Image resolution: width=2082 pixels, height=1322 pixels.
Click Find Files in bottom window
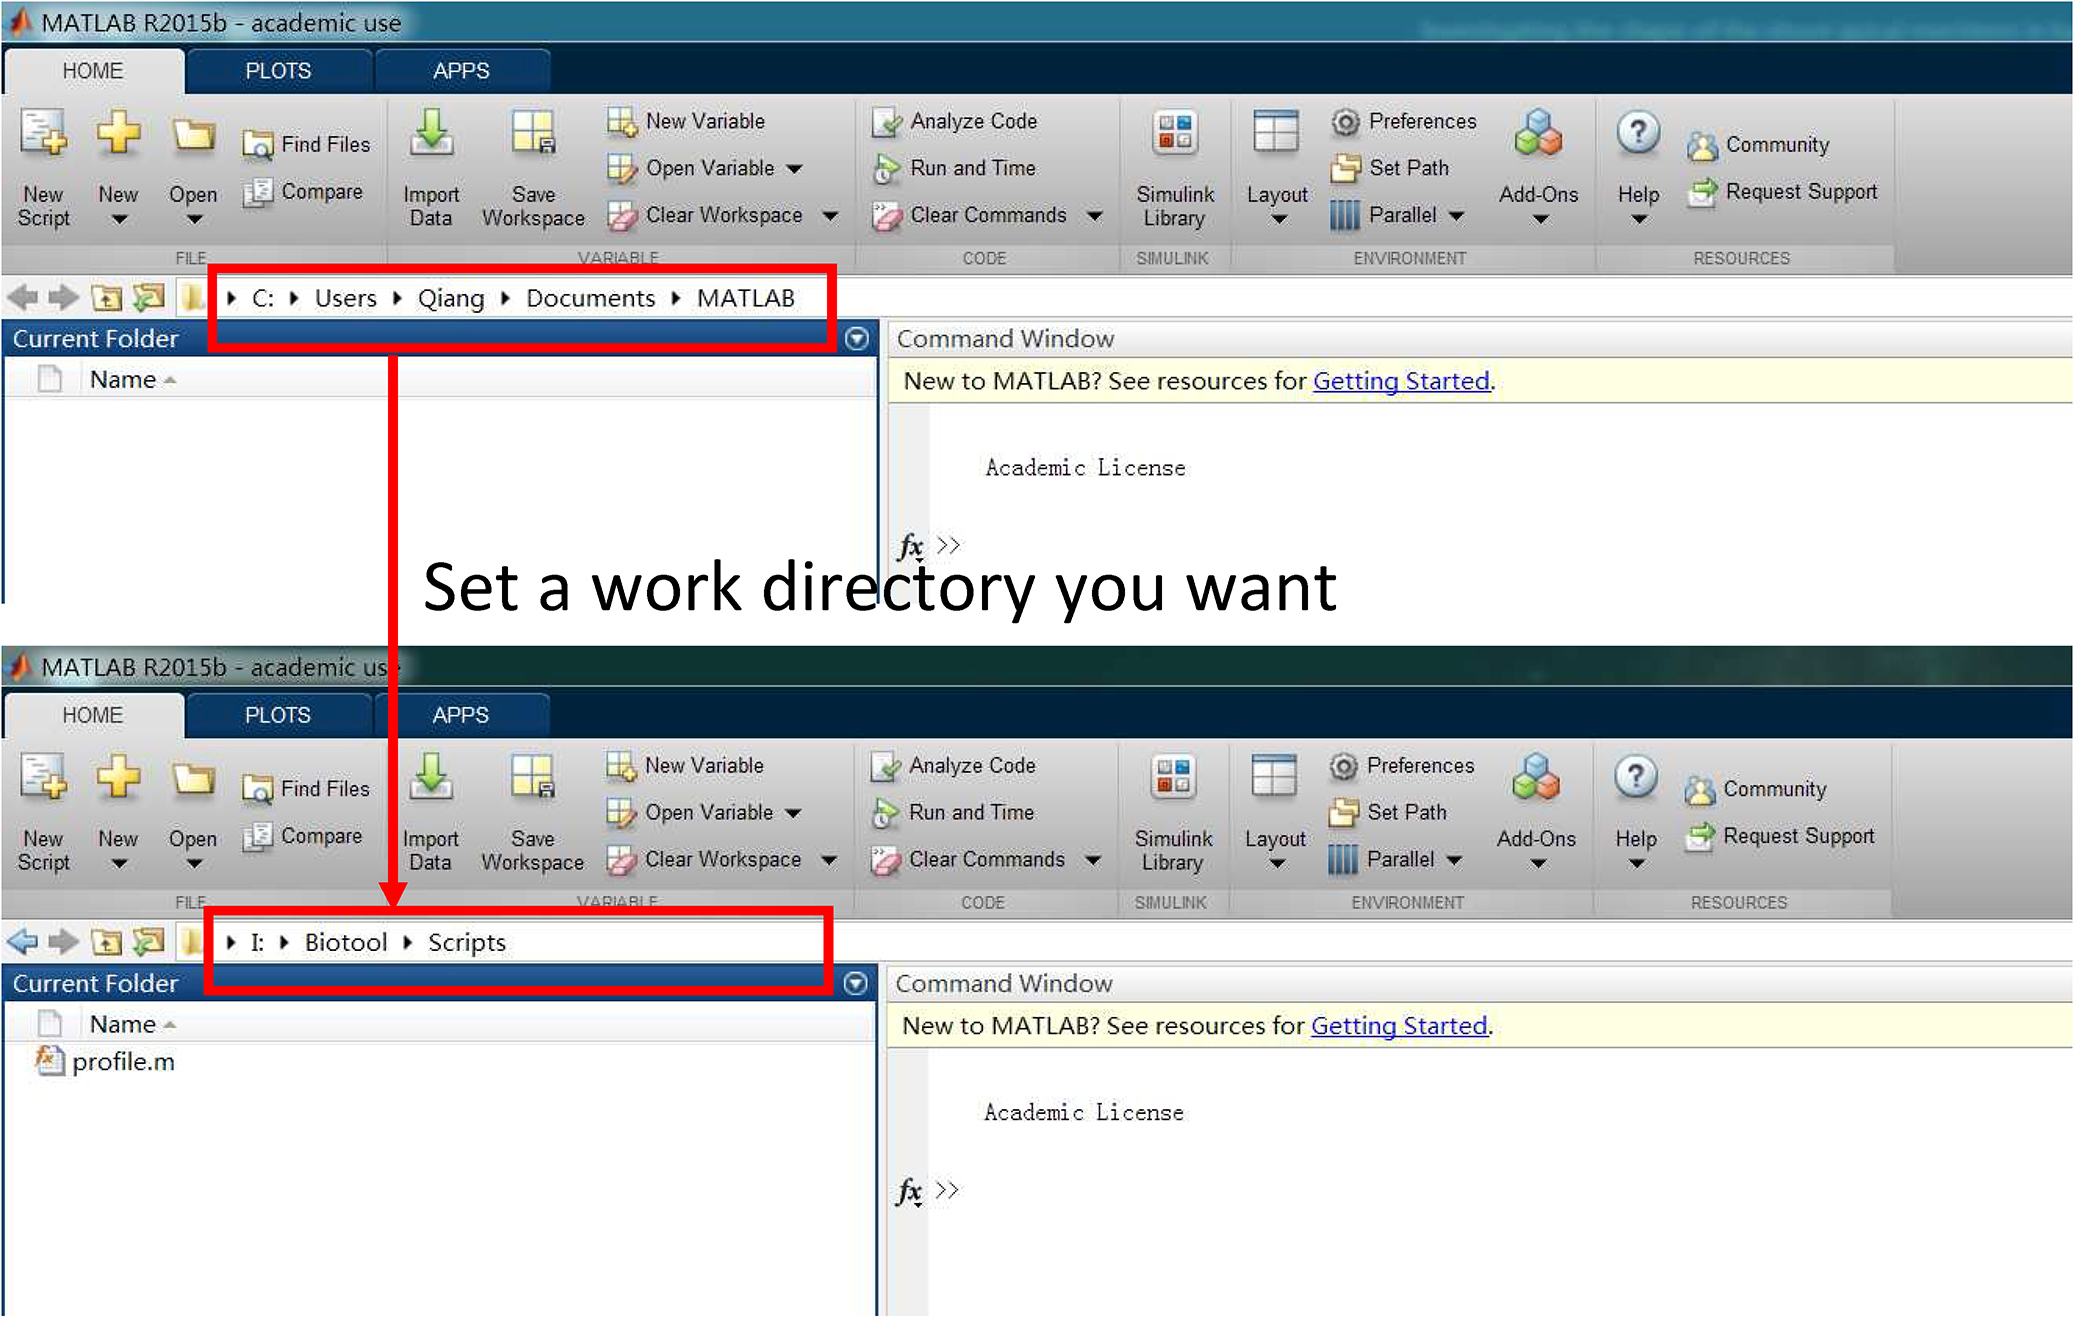point(306,789)
